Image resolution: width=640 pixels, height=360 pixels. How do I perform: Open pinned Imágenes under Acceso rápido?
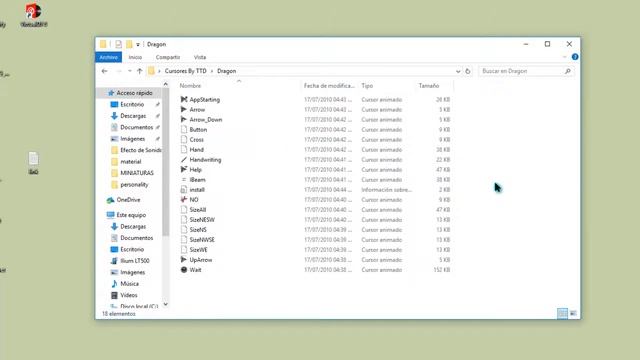coord(132,139)
